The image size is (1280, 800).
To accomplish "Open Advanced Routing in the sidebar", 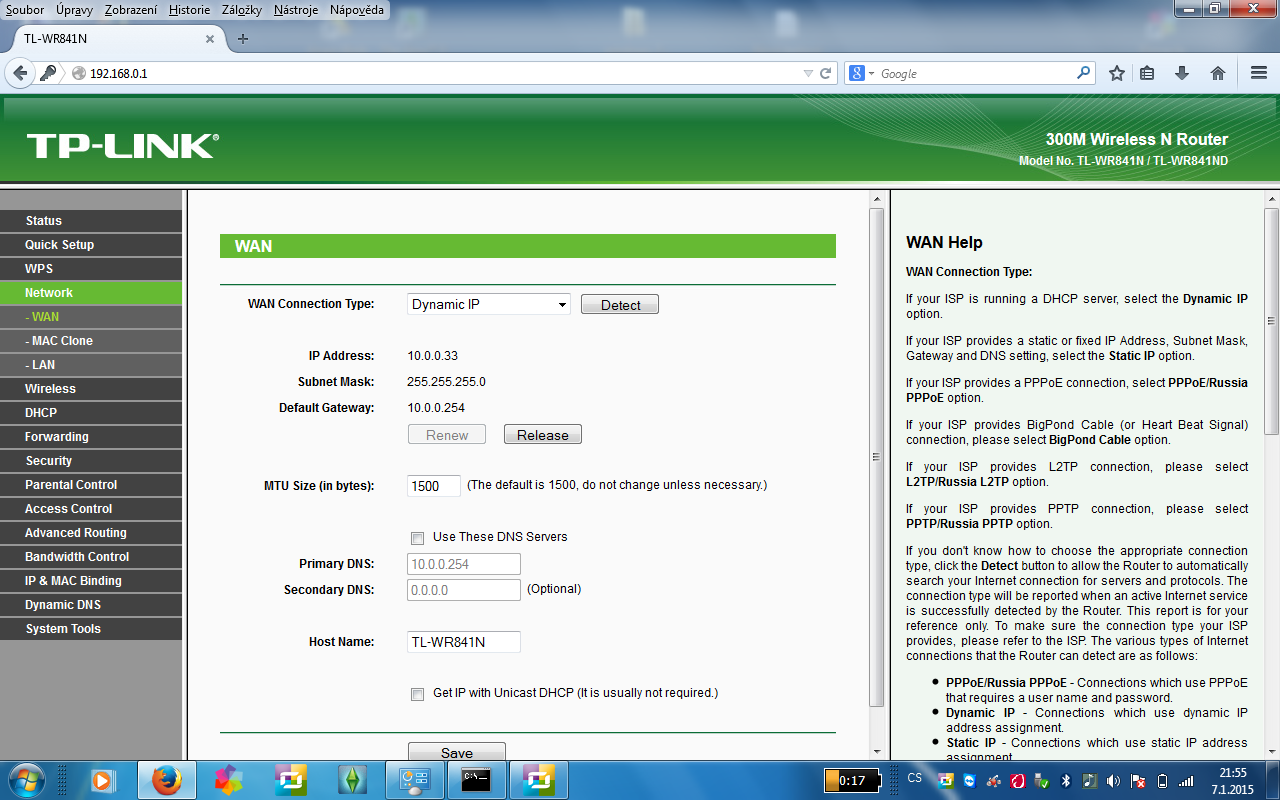I will point(91,533).
